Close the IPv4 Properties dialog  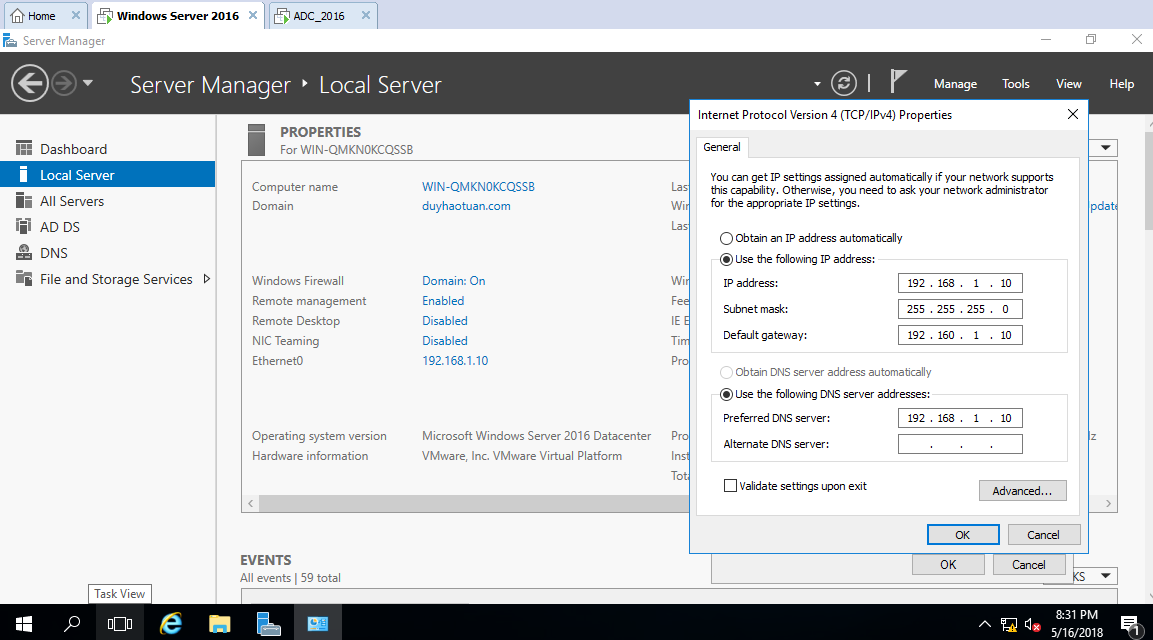coord(1073,114)
